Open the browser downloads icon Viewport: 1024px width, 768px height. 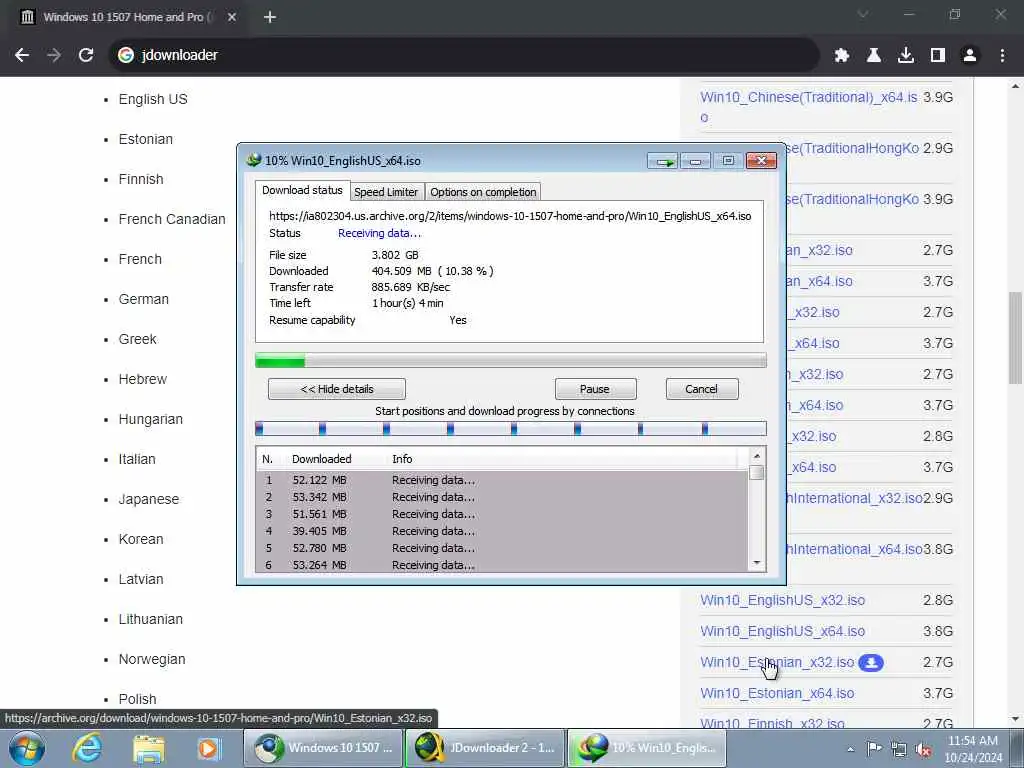905,56
